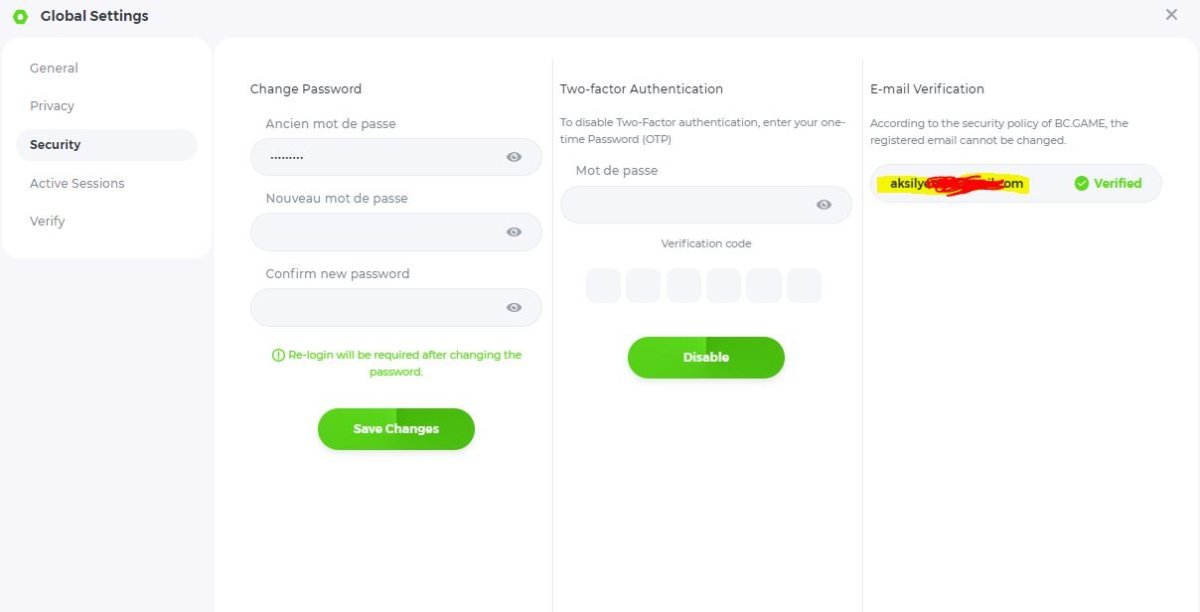Reveal the Nouveau mot de passe text
Viewport: 1200px width, 612px height.
(514, 232)
